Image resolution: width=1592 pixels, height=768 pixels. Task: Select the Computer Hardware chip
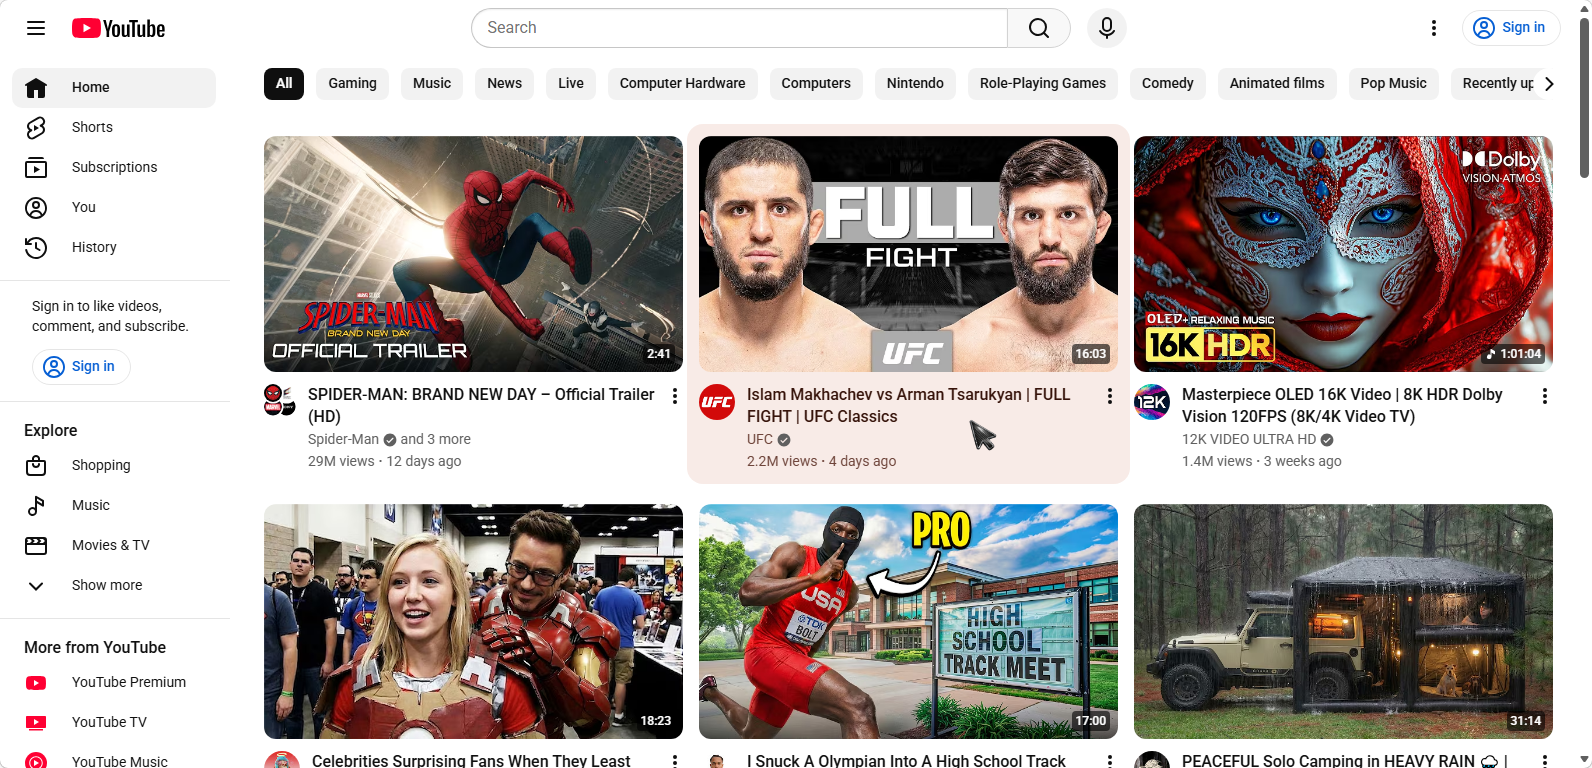[x=682, y=83]
